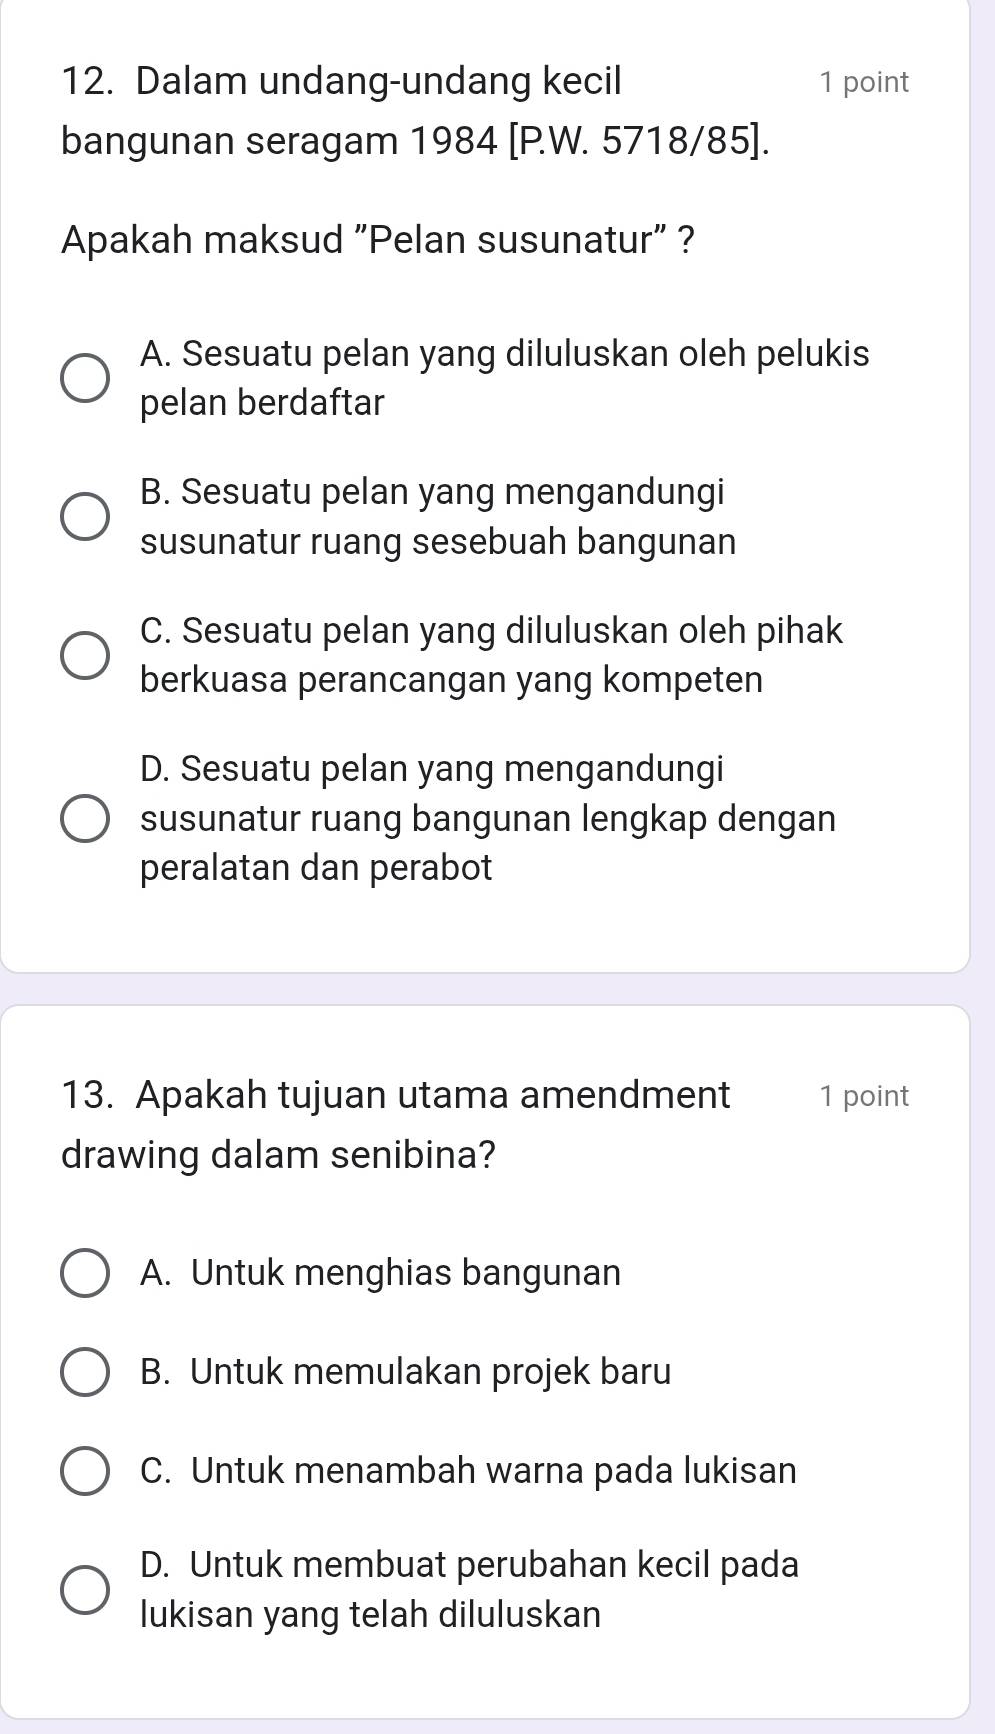The width and height of the screenshot is (995, 1734).
Task: Click the '1 point' label of question 13
Action: point(863,1096)
